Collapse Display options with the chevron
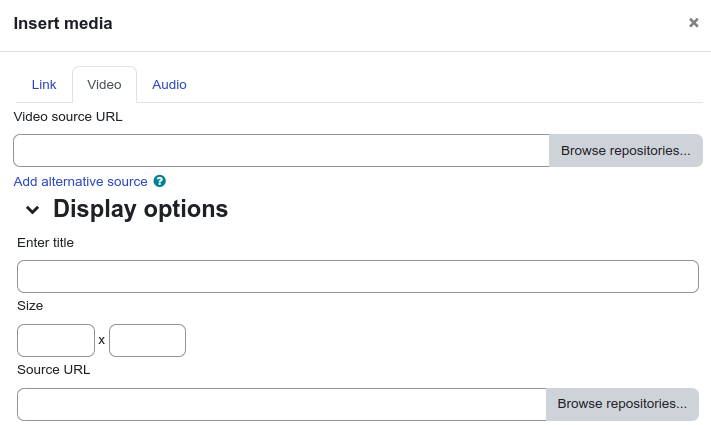711x425 pixels. 32,210
